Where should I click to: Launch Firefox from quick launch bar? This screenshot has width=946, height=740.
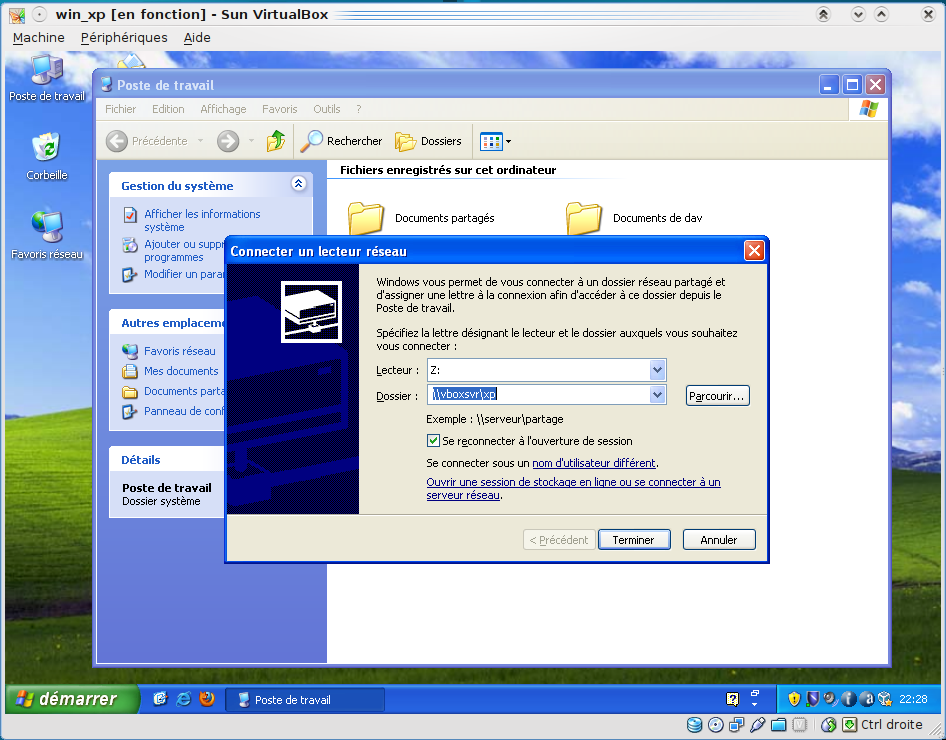pos(207,699)
